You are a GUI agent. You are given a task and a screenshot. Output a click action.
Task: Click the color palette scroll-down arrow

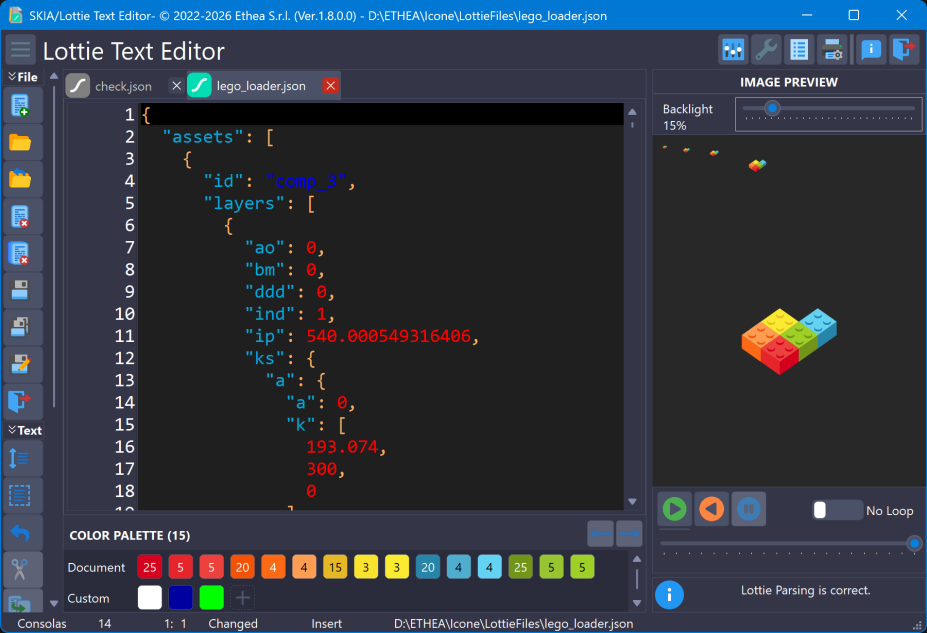tap(637, 603)
